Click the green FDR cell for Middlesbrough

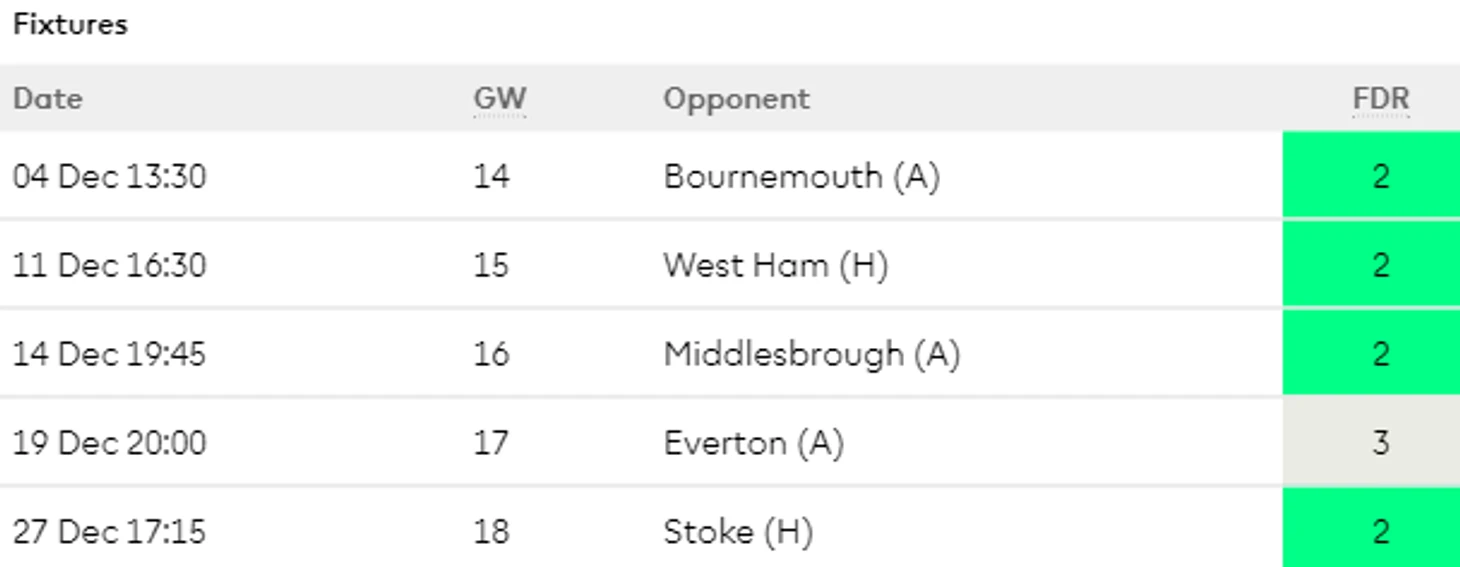pos(1371,352)
